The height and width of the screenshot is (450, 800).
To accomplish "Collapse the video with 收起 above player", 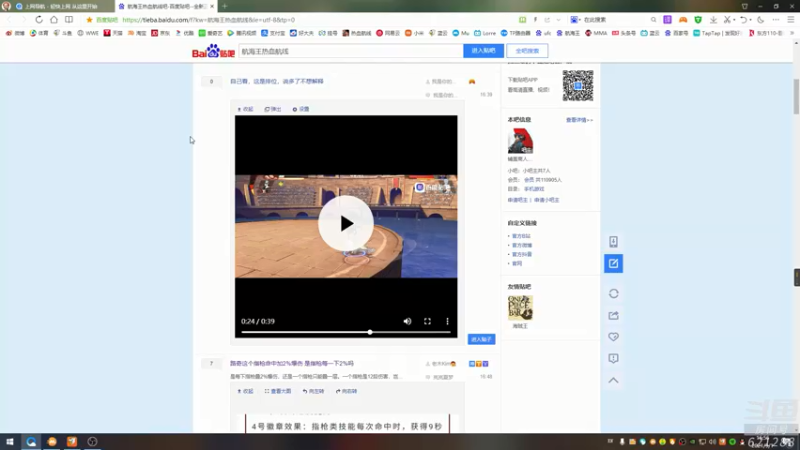I will [245, 109].
